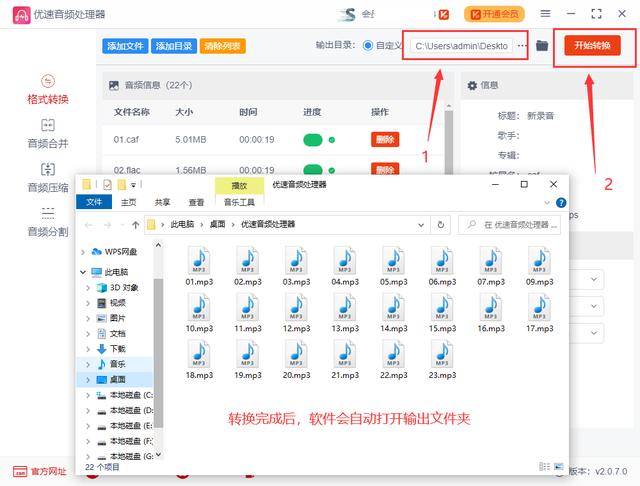Screen dimensions: 640x486
Task: Select 23.mp3 file icon
Action: point(442,360)
